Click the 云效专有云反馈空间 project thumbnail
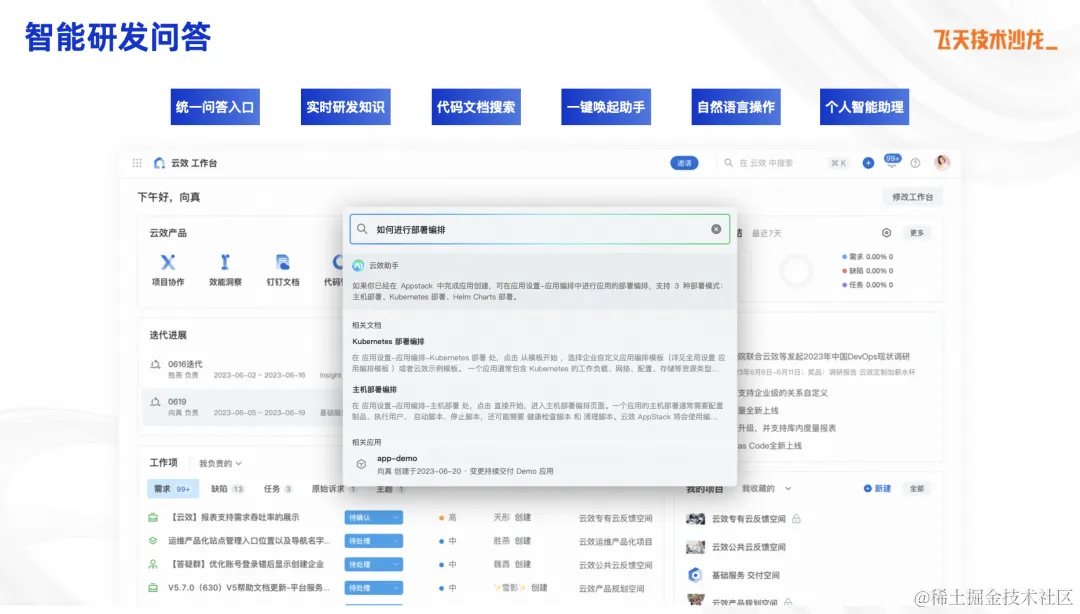The image size is (1080, 614). pyautogui.click(x=696, y=518)
